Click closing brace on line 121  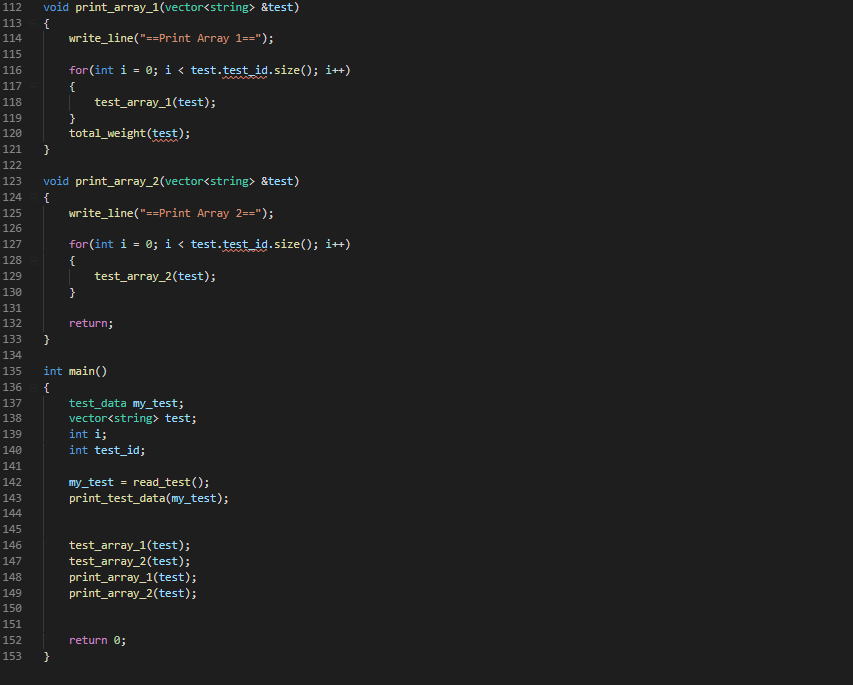point(47,149)
